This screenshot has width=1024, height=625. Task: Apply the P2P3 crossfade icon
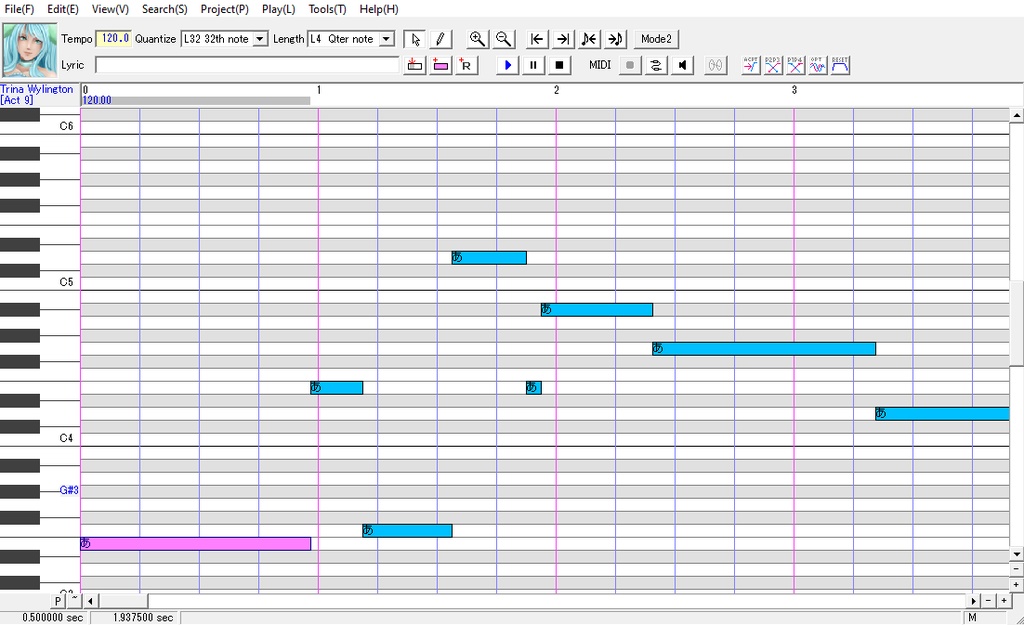[x=773, y=65]
